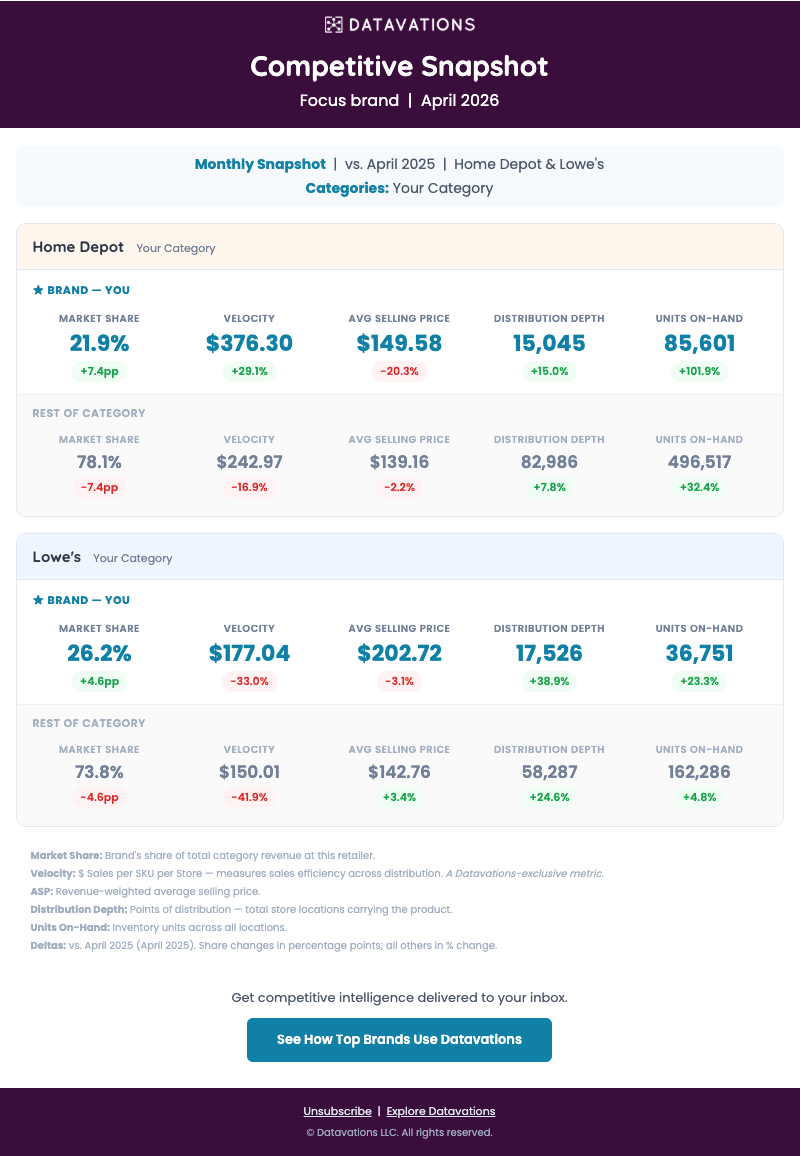Click the -20.3% red delta badge
The width and height of the screenshot is (801, 1156).
pos(399,372)
